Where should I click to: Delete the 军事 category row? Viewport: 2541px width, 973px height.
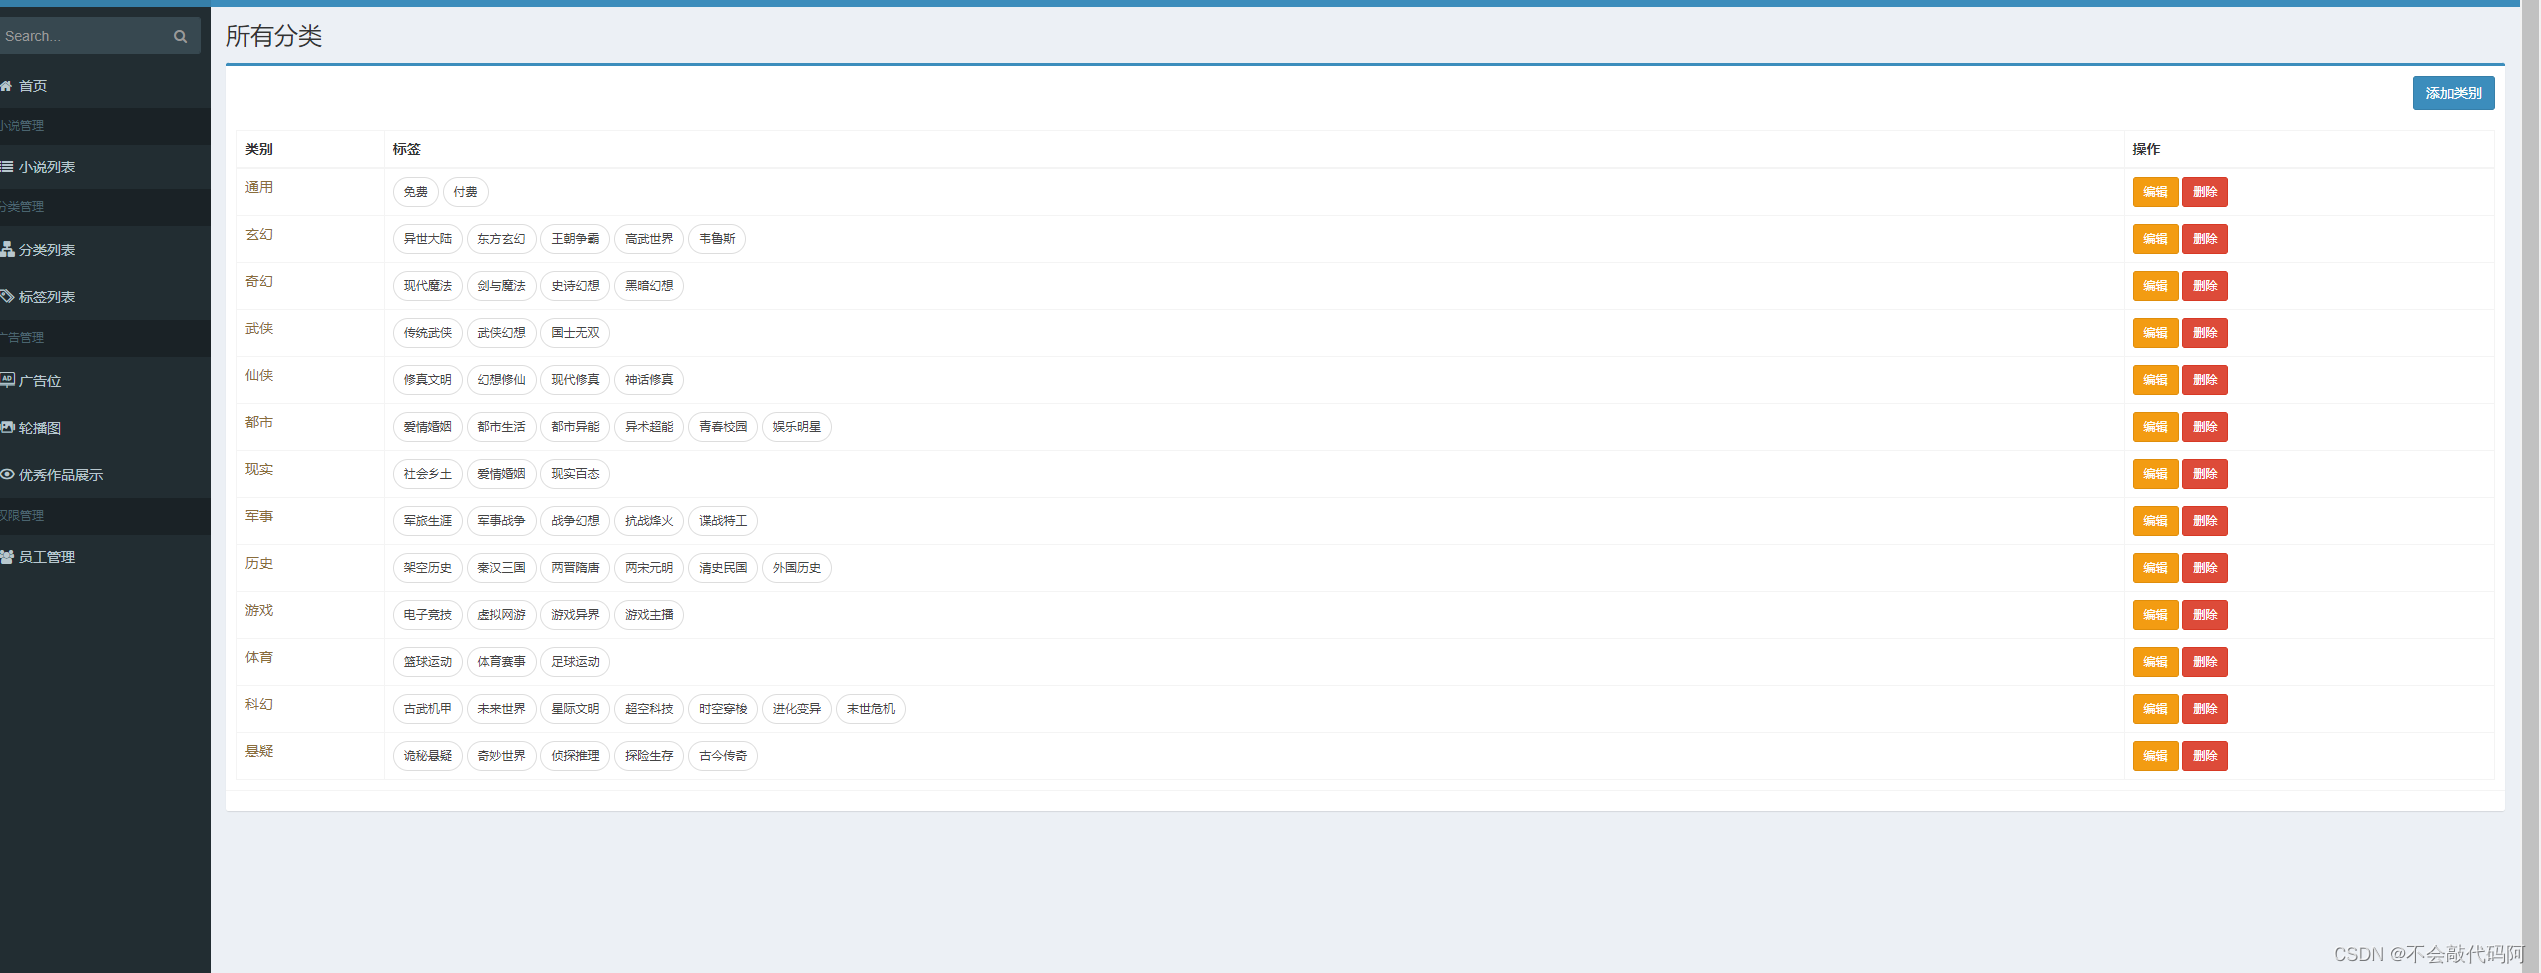tap(2205, 521)
